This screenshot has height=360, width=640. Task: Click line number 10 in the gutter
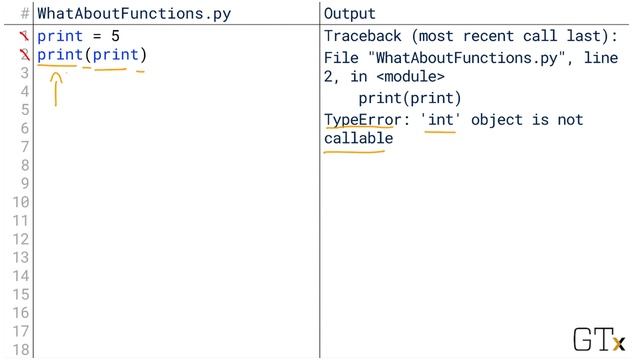(21, 202)
